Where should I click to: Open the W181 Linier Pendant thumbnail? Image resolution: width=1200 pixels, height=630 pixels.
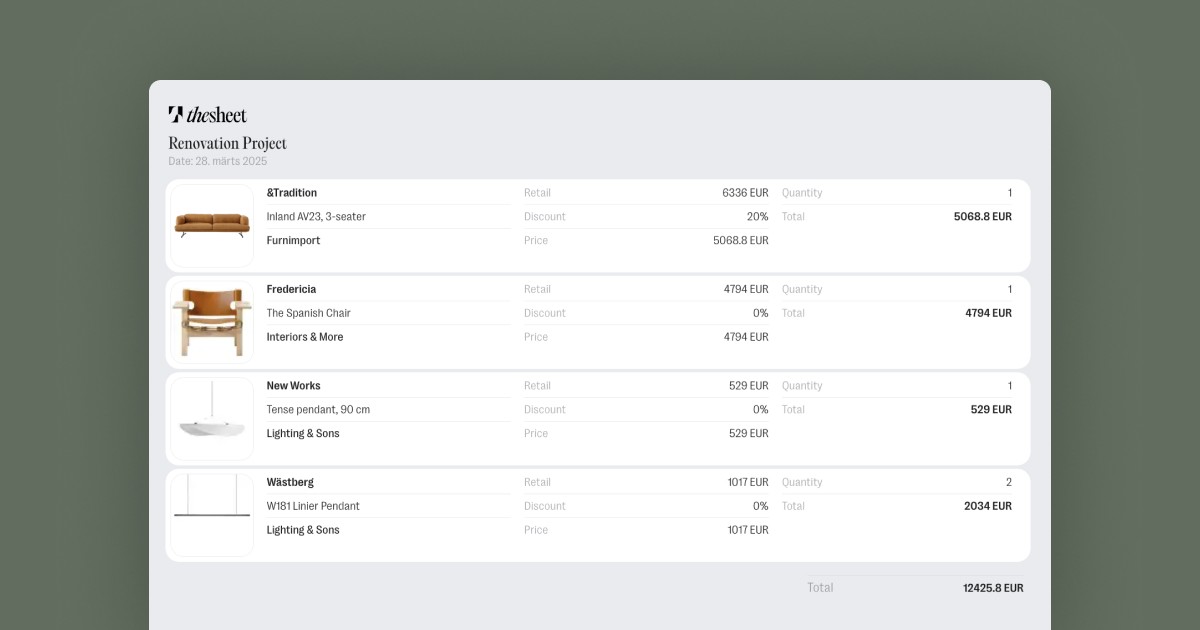[211, 515]
